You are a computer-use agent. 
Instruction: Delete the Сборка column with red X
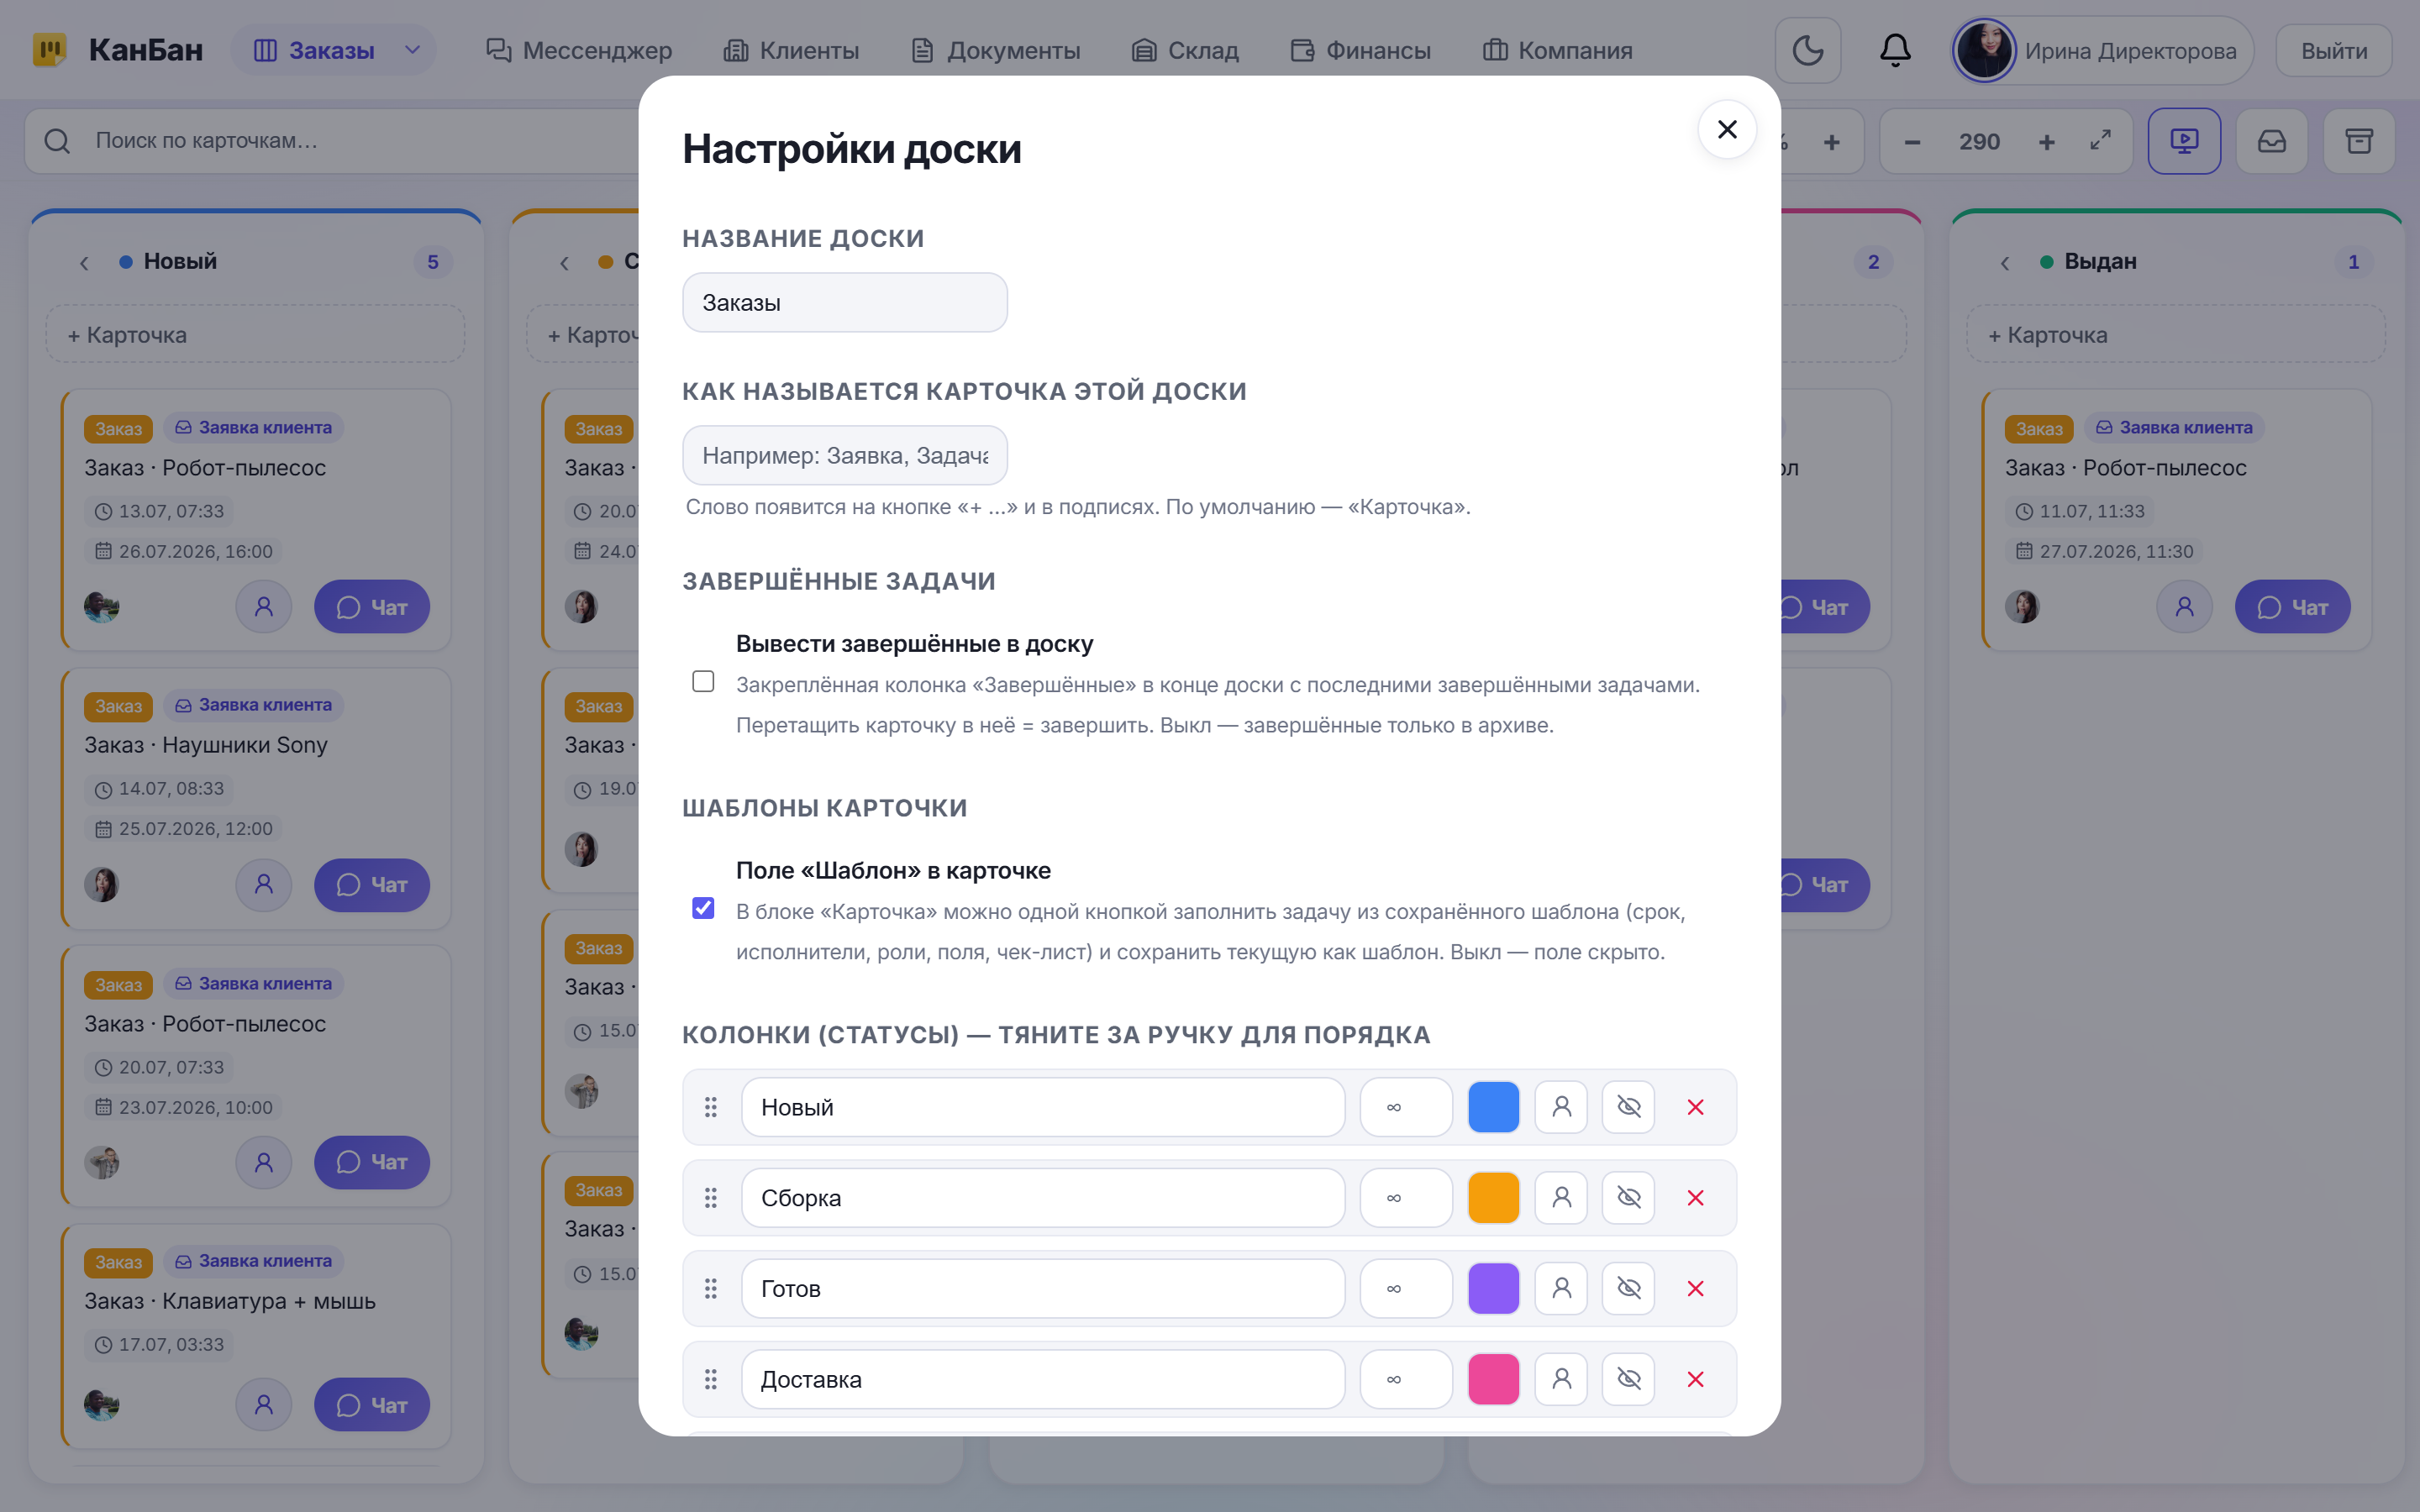1695,1198
